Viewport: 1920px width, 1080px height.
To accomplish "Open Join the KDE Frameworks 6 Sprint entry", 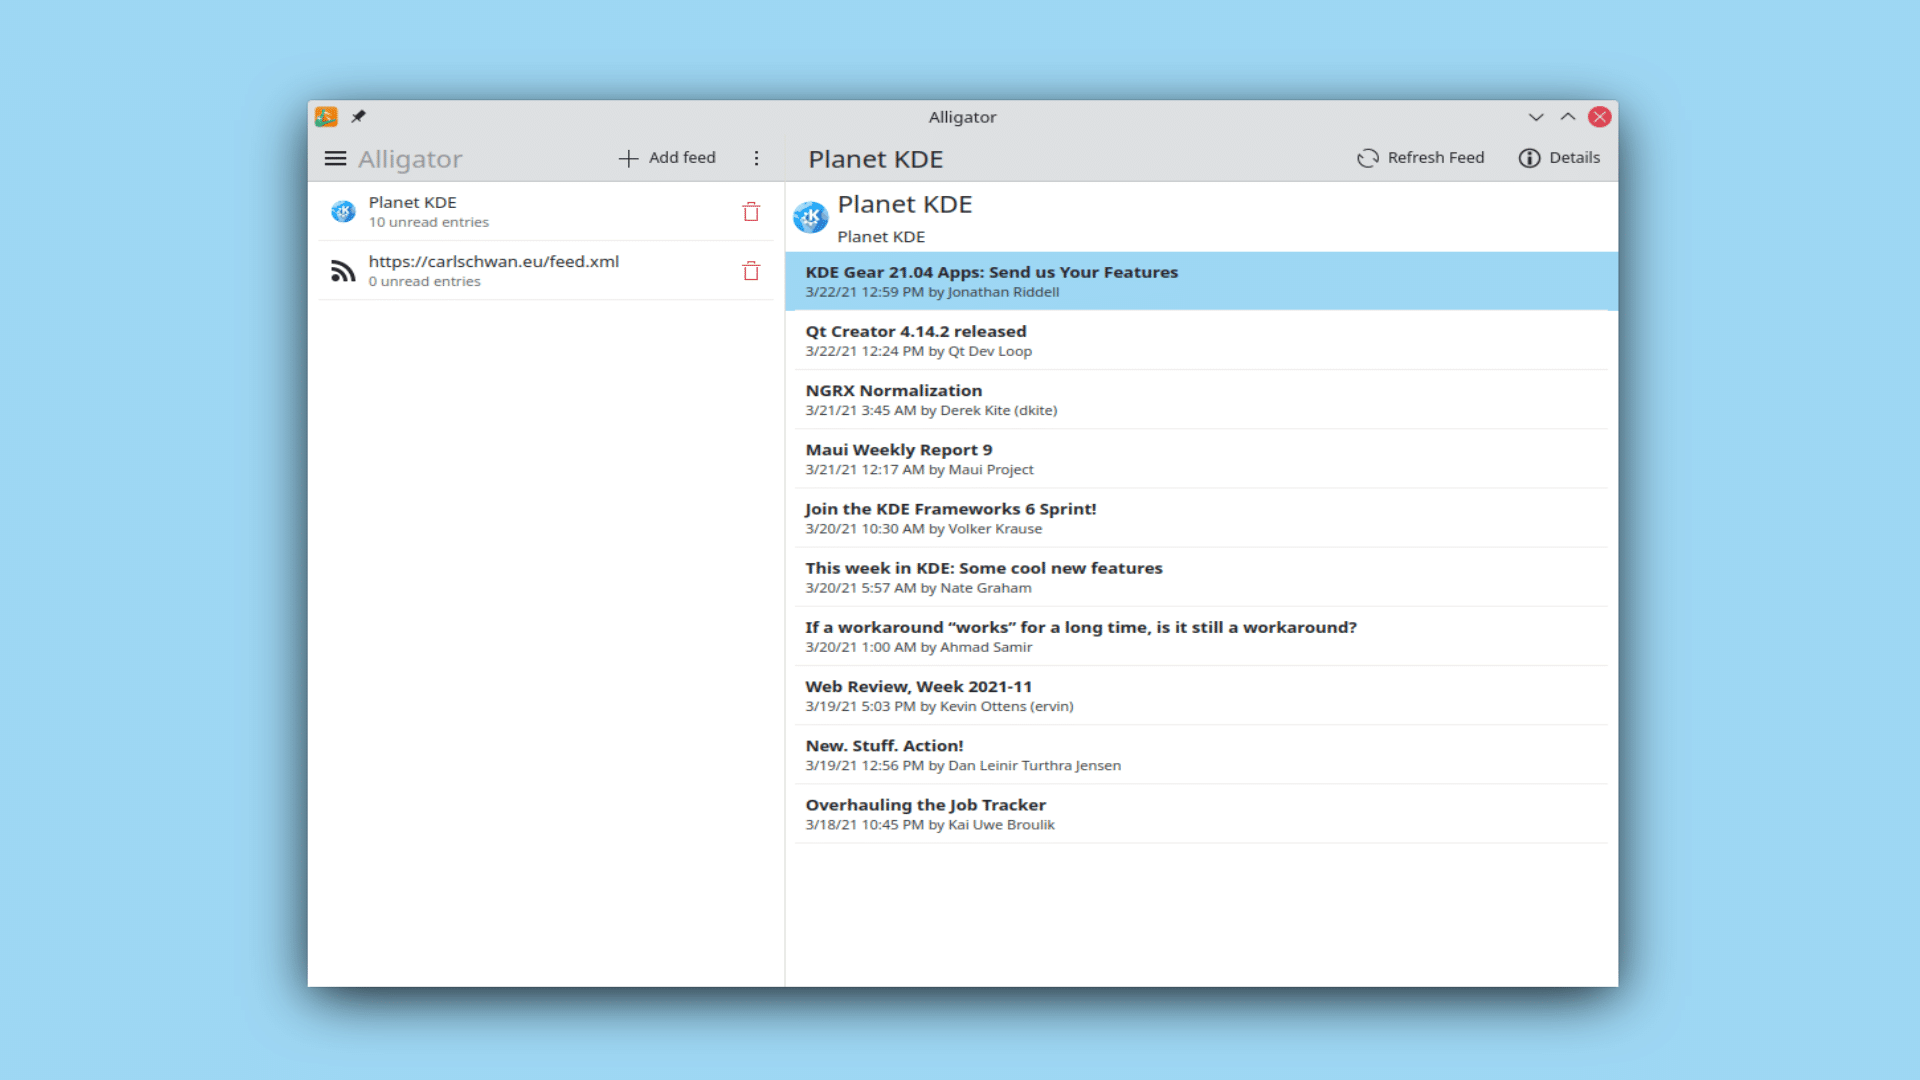I will [x=1201, y=518].
